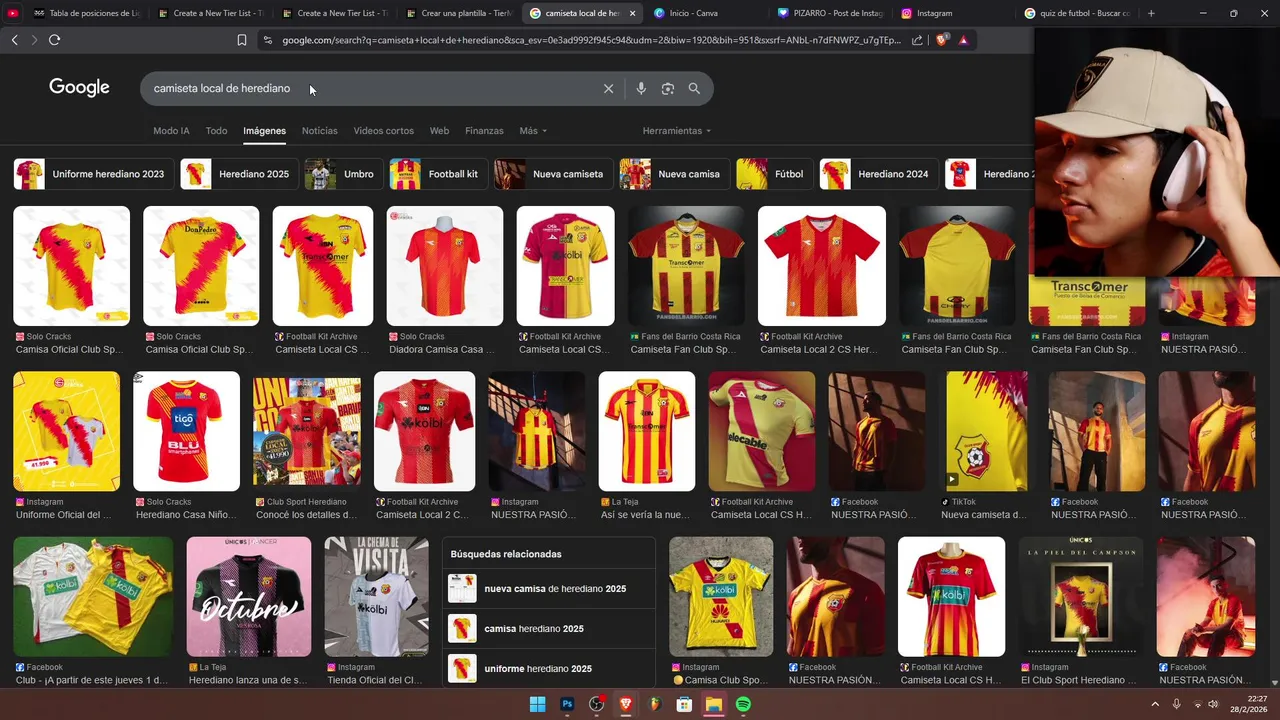Open Brave browser taskbar icon
The width and height of the screenshot is (1280, 720).
[626, 704]
